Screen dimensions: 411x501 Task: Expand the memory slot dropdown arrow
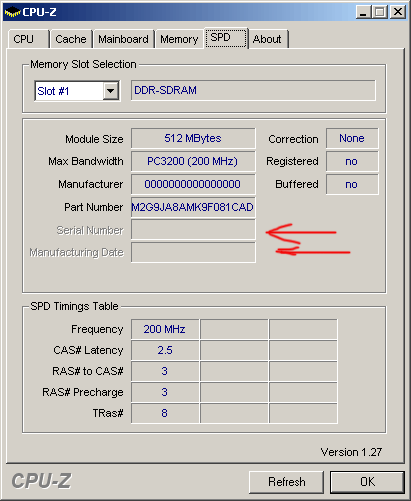(x=111, y=91)
